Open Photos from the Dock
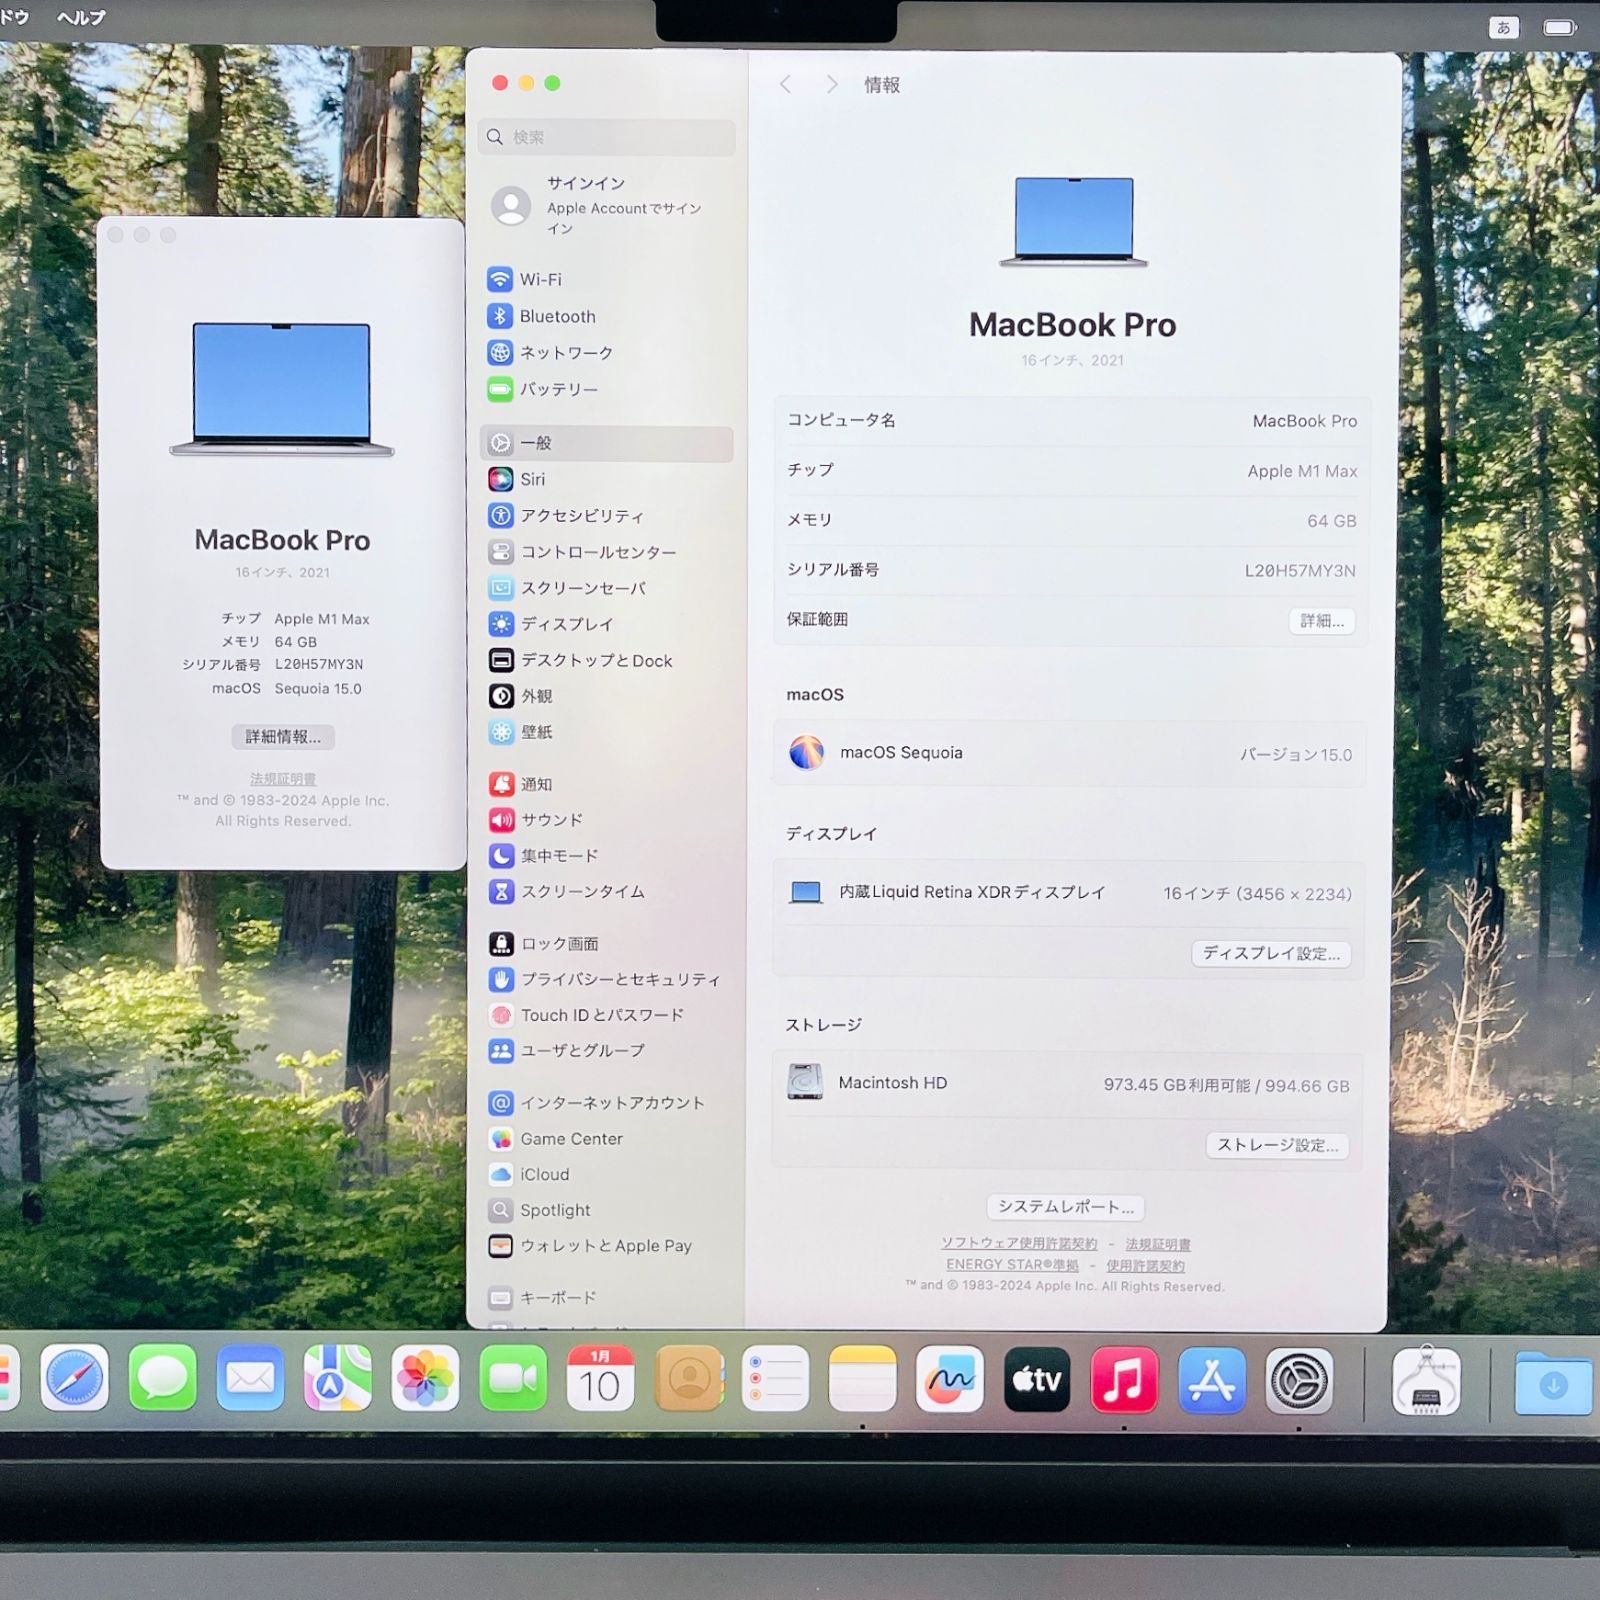Viewport: 1600px width, 1600px height. click(x=425, y=1379)
